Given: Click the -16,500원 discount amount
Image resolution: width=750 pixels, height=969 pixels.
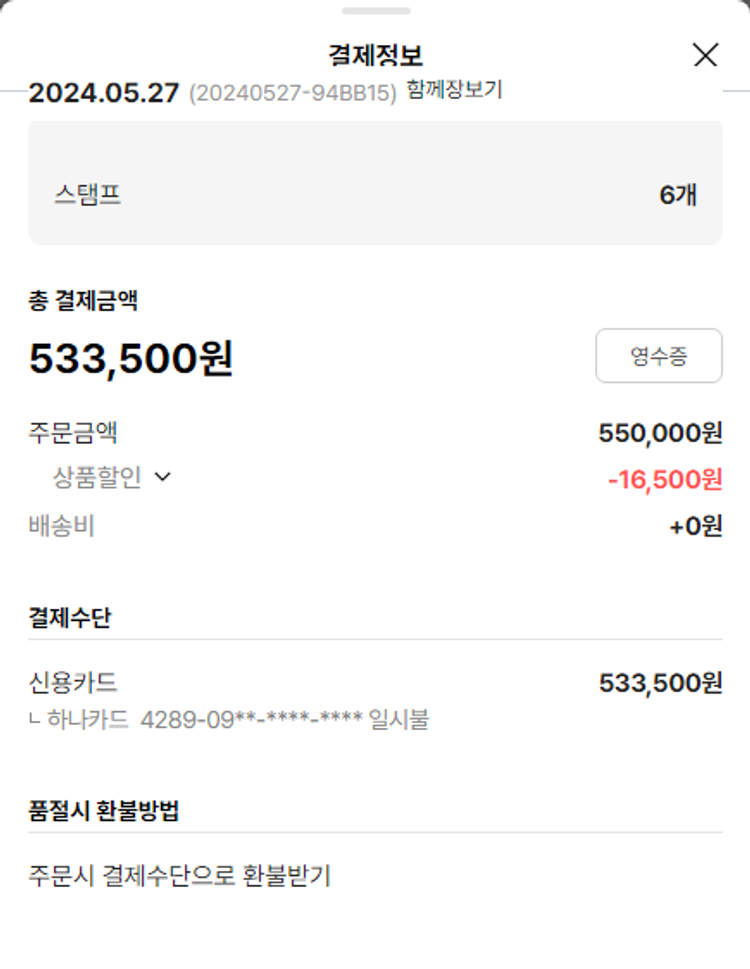Looking at the screenshot, I should point(664,480).
